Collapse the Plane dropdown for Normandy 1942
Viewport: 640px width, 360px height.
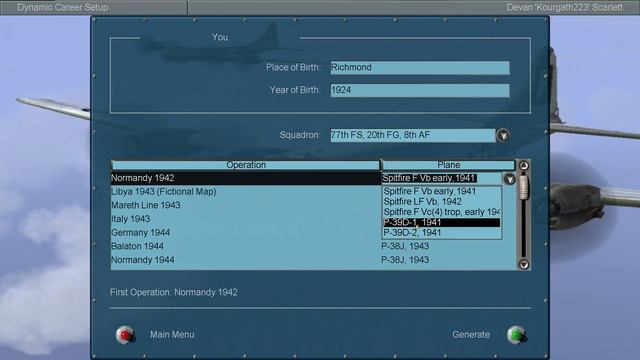point(509,179)
